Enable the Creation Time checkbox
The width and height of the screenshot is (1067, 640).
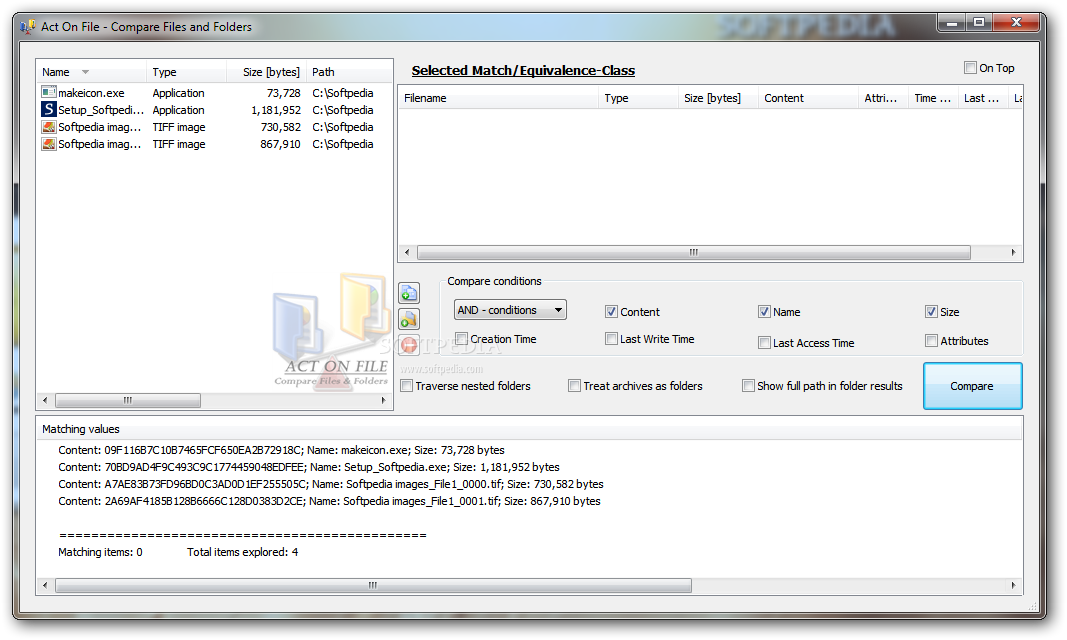point(461,338)
